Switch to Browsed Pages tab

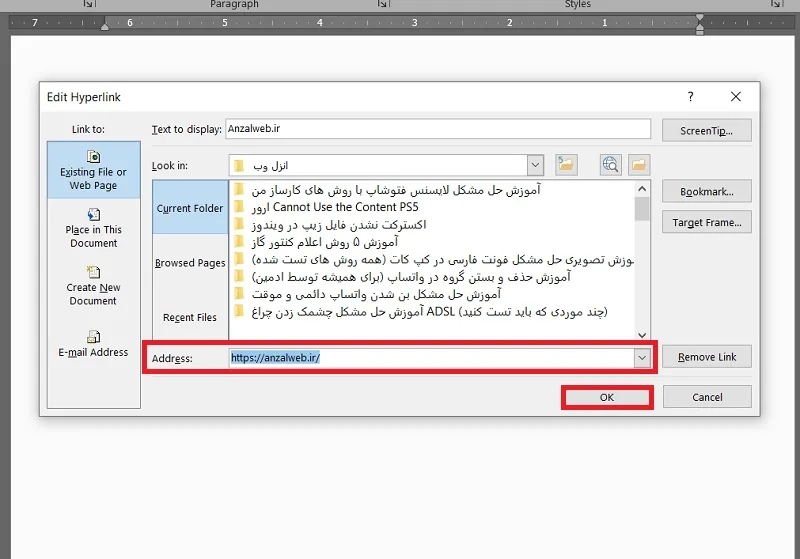(190, 263)
